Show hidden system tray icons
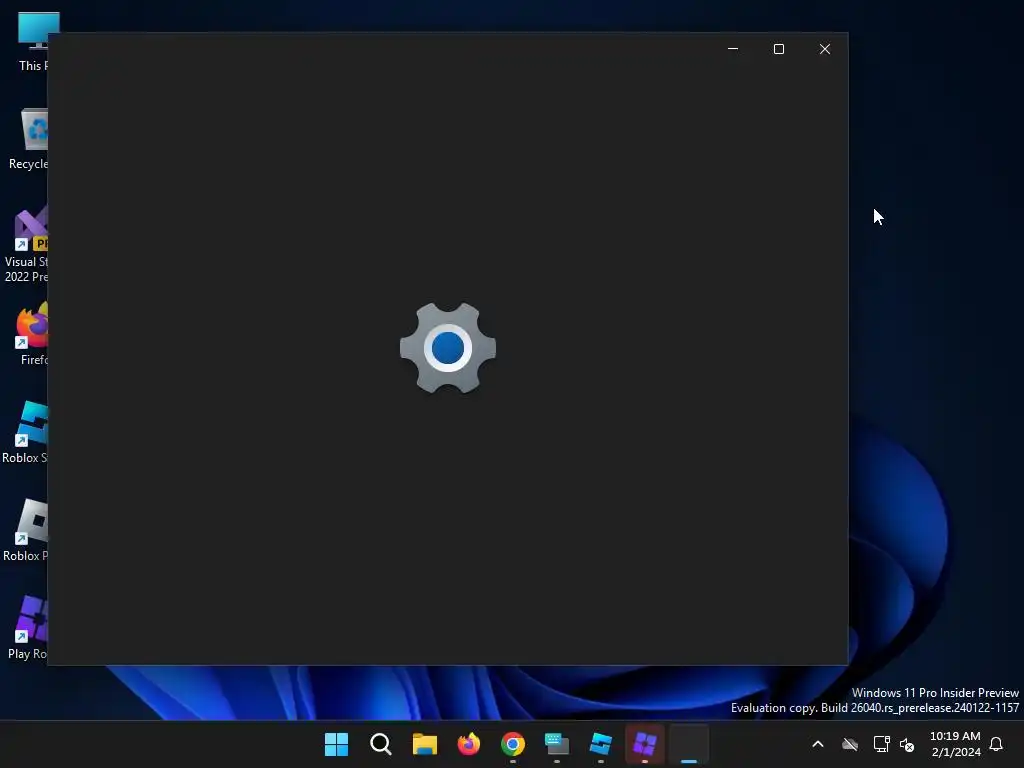The width and height of the screenshot is (1024, 768). click(818, 744)
